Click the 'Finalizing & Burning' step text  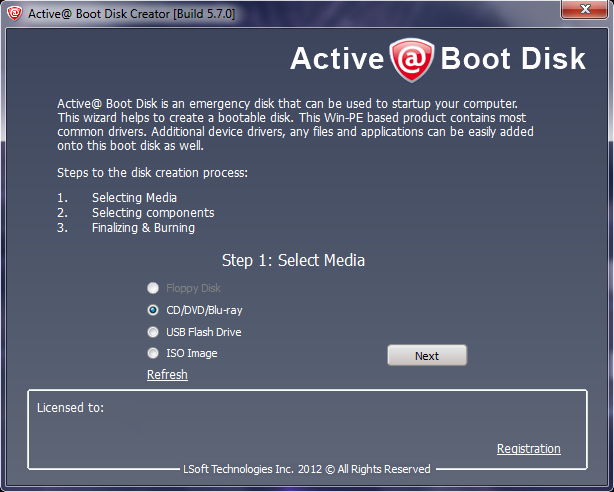(x=143, y=228)
